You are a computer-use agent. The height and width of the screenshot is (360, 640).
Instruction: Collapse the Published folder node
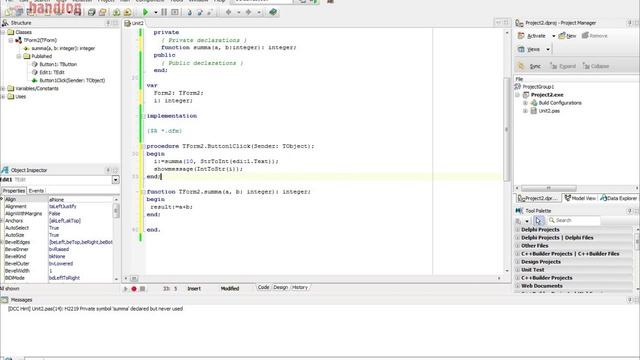pos(19,56)
